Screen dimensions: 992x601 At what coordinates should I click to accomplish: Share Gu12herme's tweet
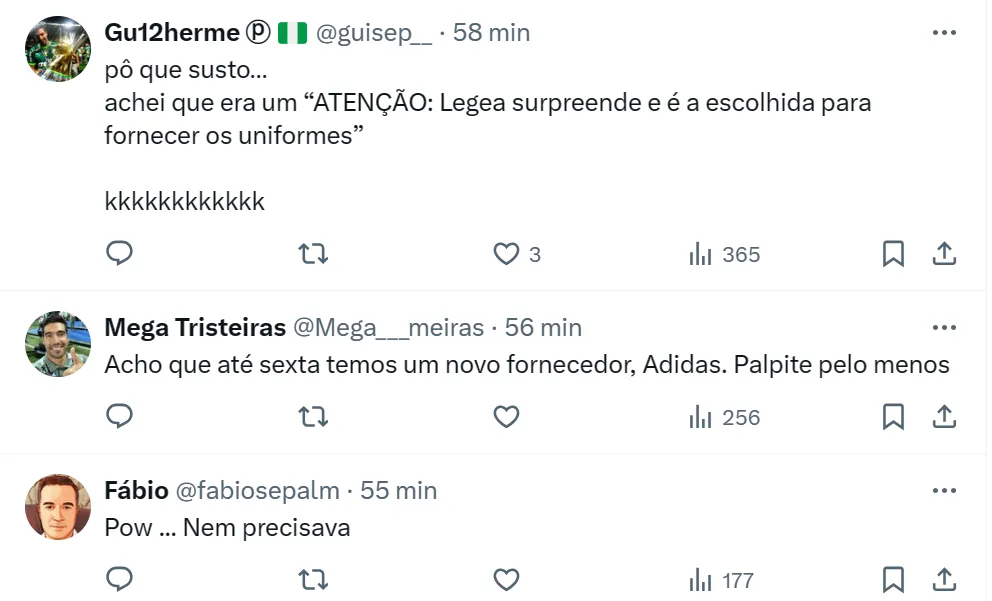945,254
